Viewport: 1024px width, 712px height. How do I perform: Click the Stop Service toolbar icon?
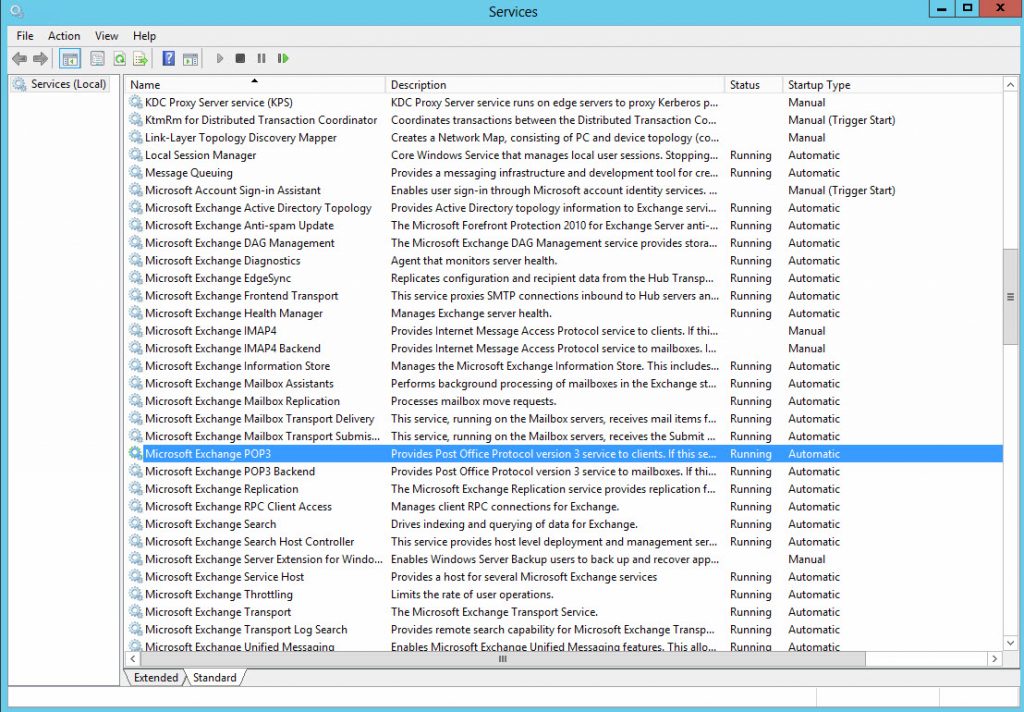(x=240, y=59)
